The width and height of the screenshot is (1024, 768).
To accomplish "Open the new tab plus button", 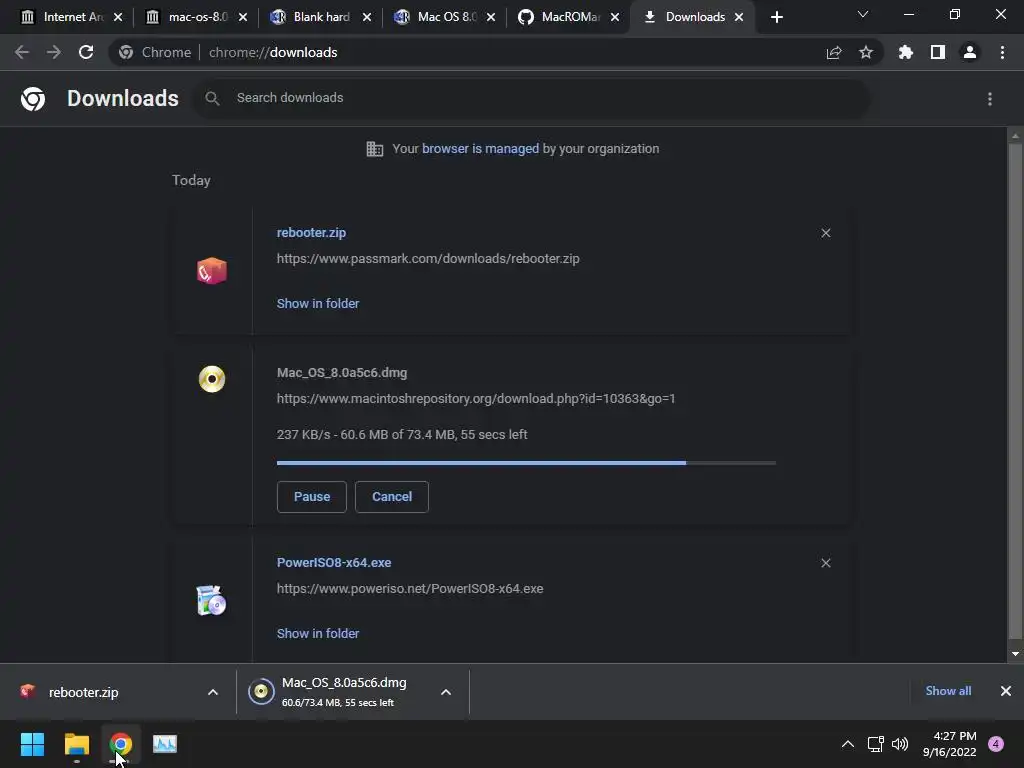I will coord(776,17).
